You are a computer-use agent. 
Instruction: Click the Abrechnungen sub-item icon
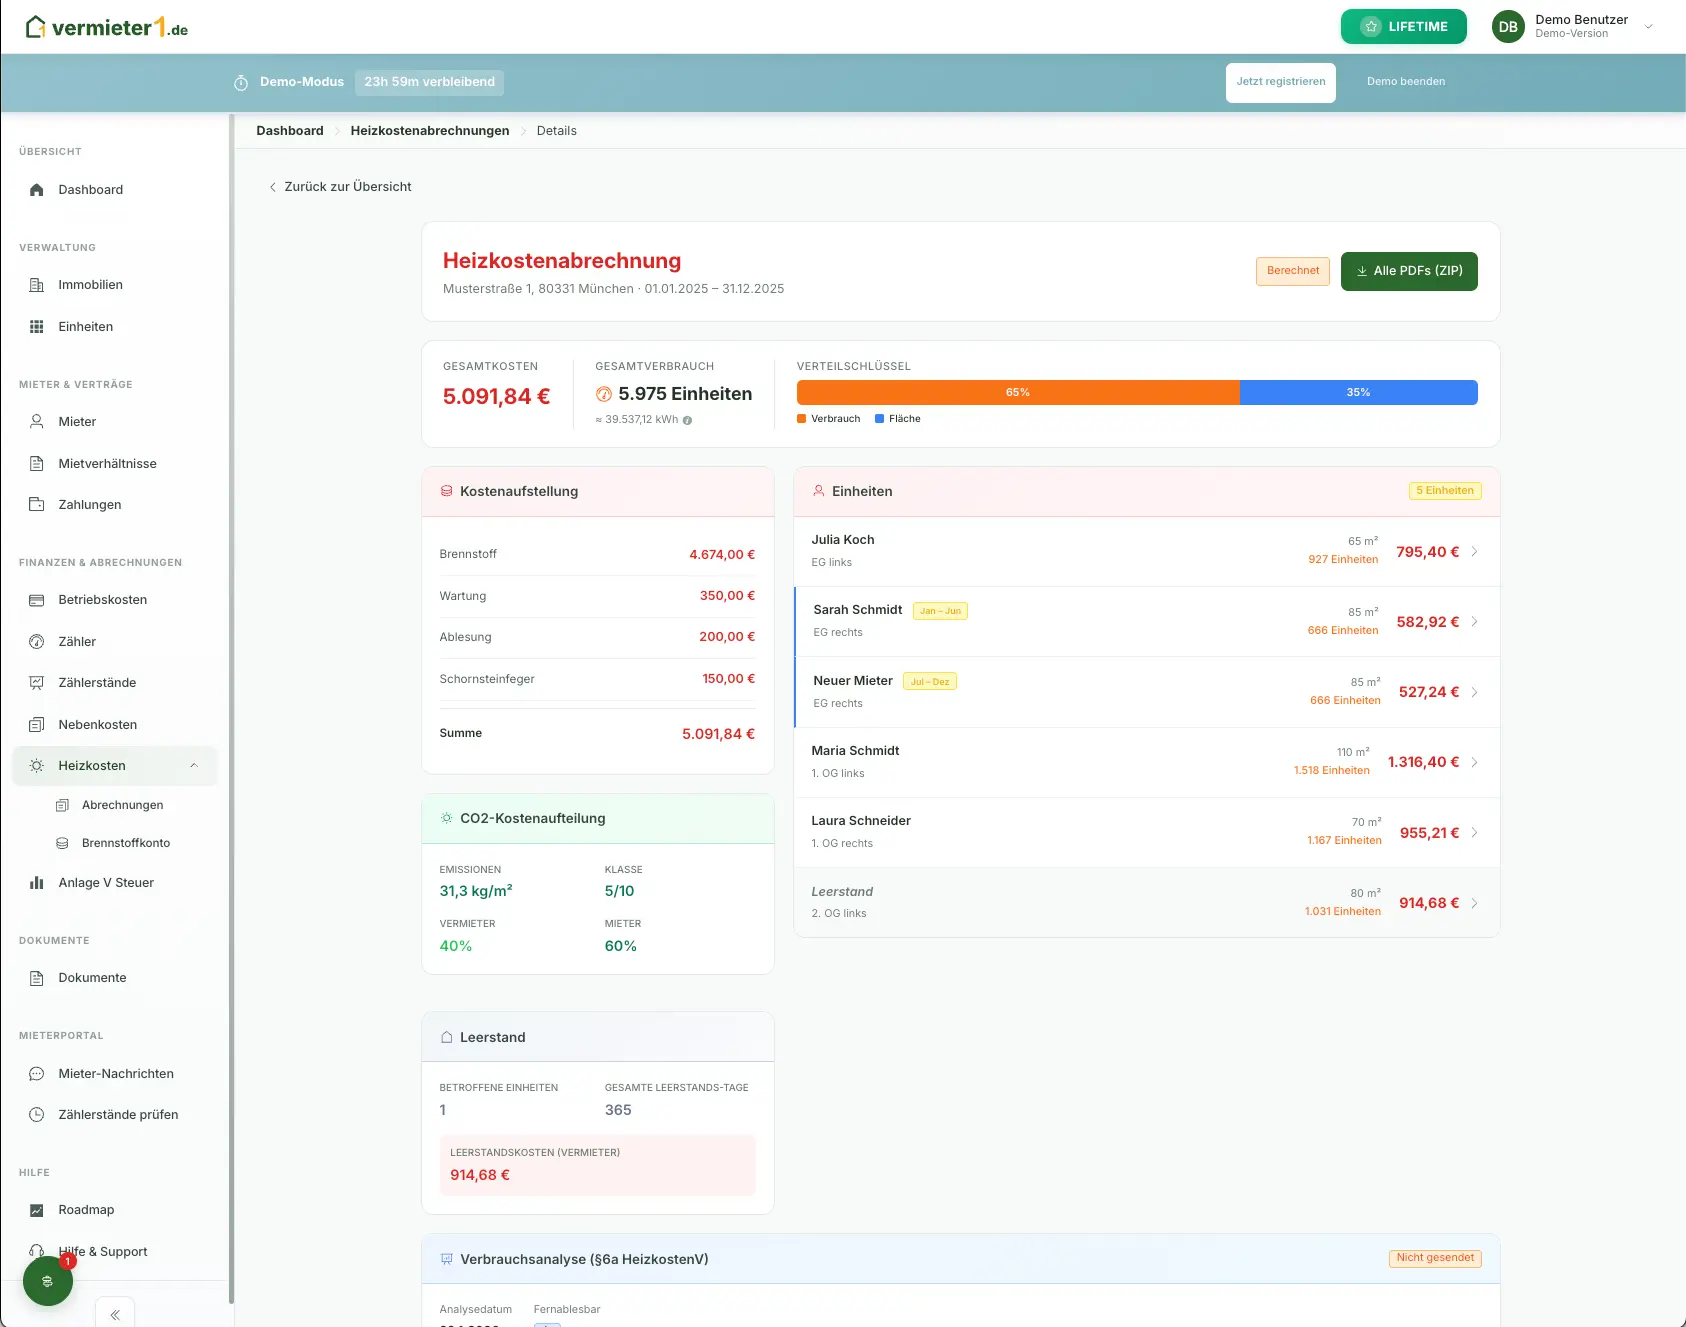point(62,805)
